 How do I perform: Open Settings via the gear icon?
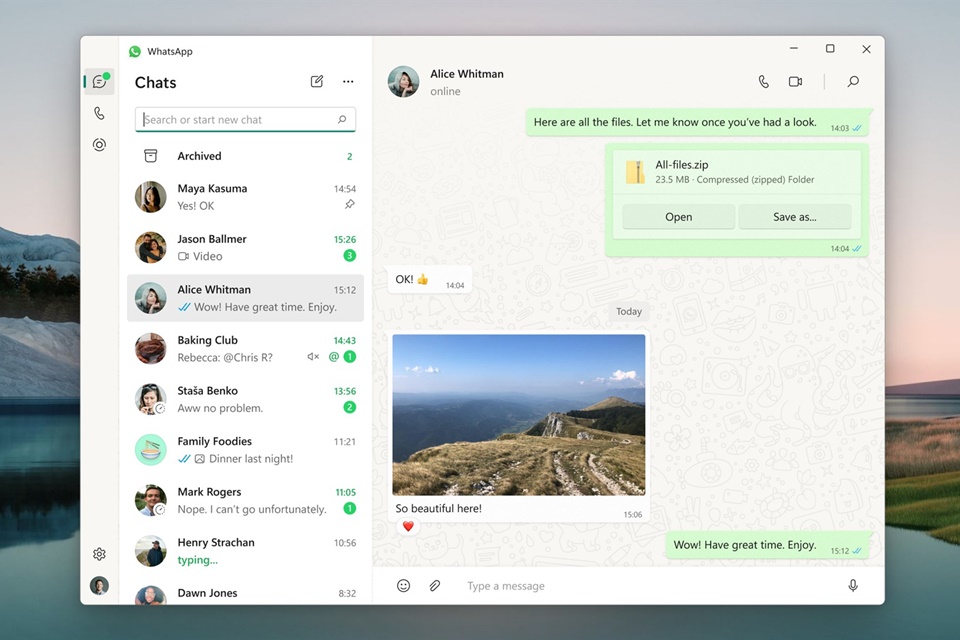coord(99,553)
